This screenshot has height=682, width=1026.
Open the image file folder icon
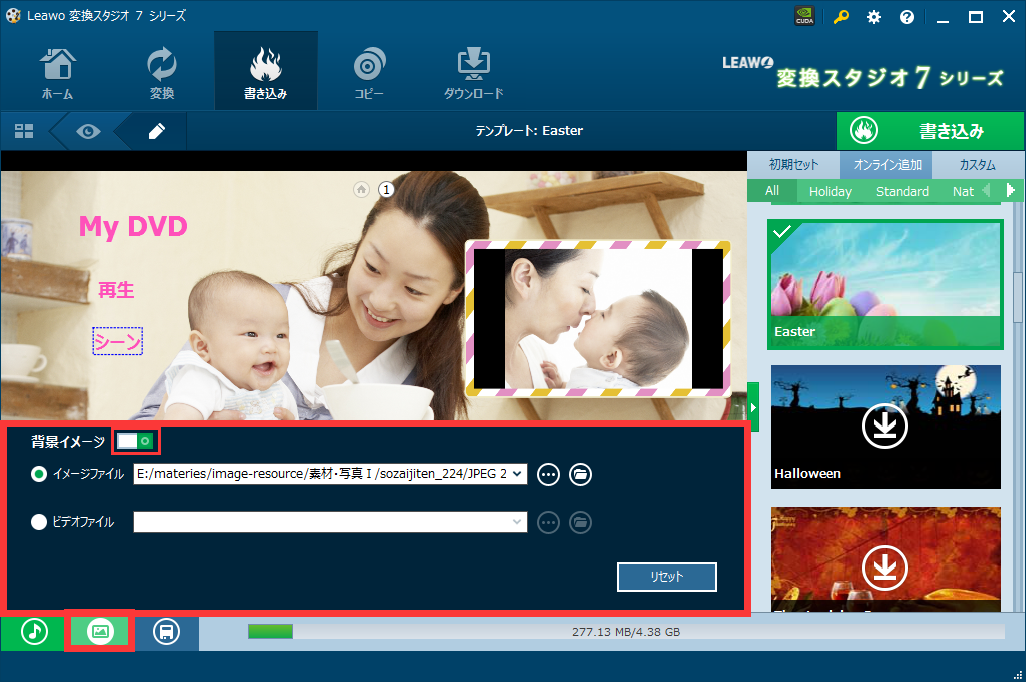click(x=580, y=475)
